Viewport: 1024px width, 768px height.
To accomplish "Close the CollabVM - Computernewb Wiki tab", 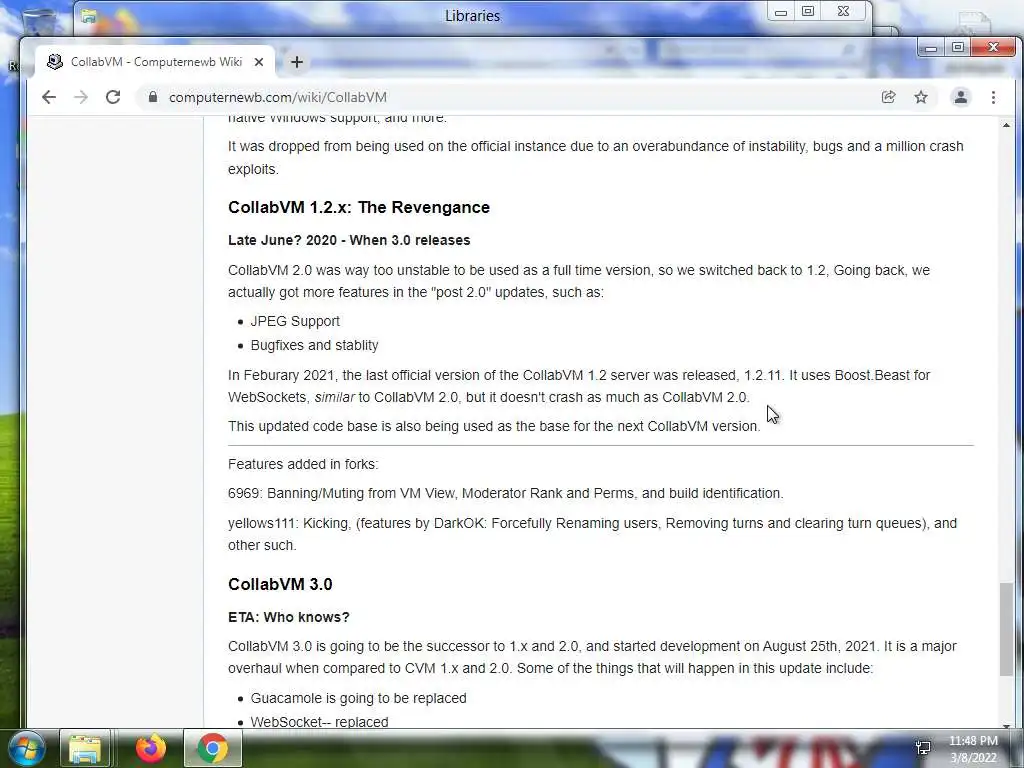I will (x=259, y=62).
